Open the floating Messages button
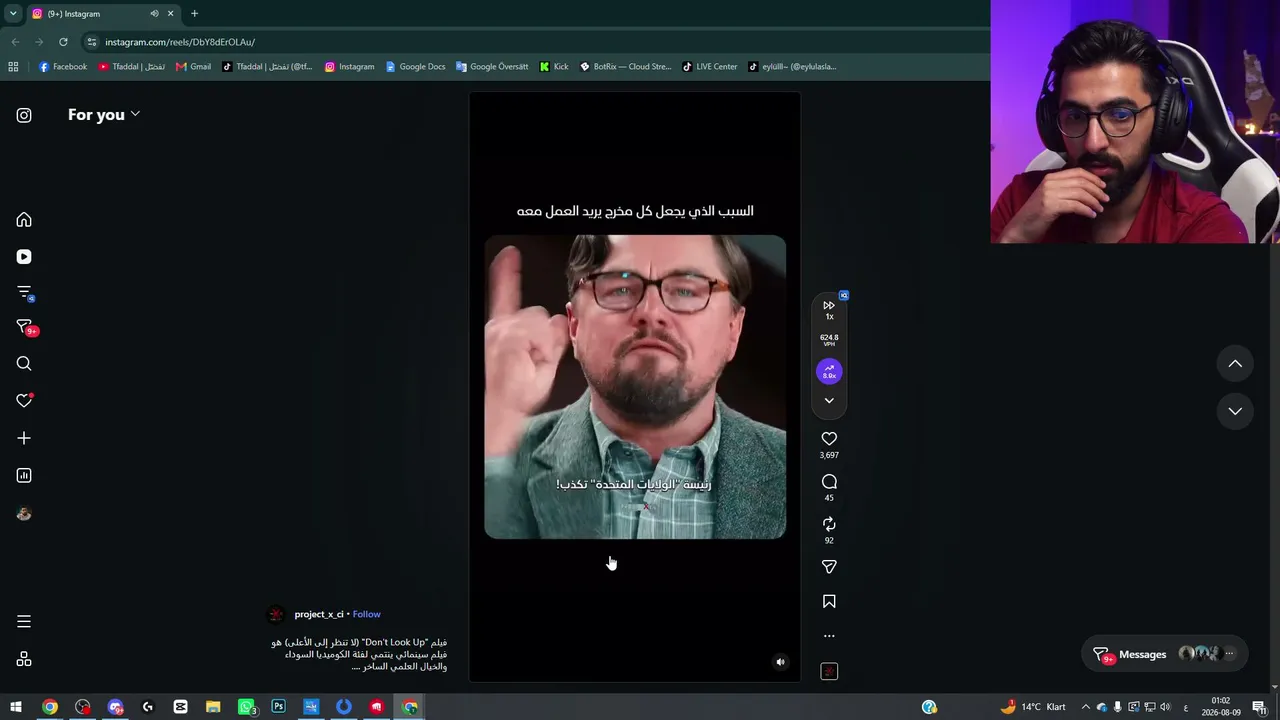The height and width of the screenshot is (720, 1280). pos(1164,654)
